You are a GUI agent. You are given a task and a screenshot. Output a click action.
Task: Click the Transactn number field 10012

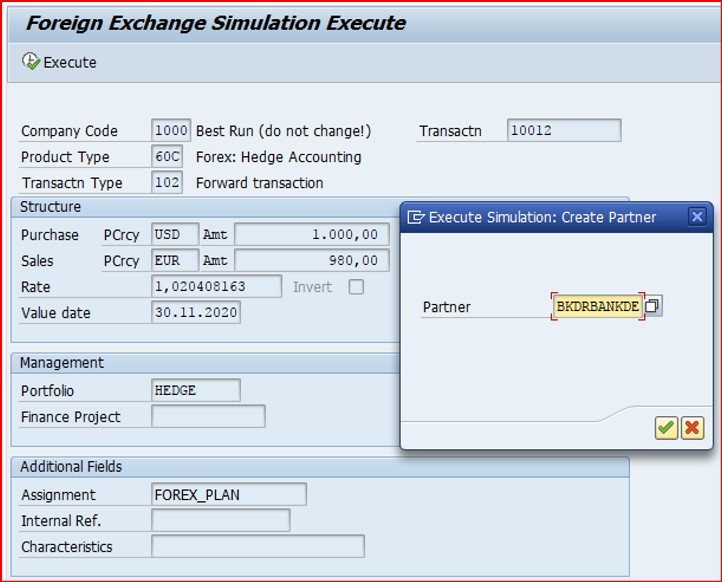point(564,130)
